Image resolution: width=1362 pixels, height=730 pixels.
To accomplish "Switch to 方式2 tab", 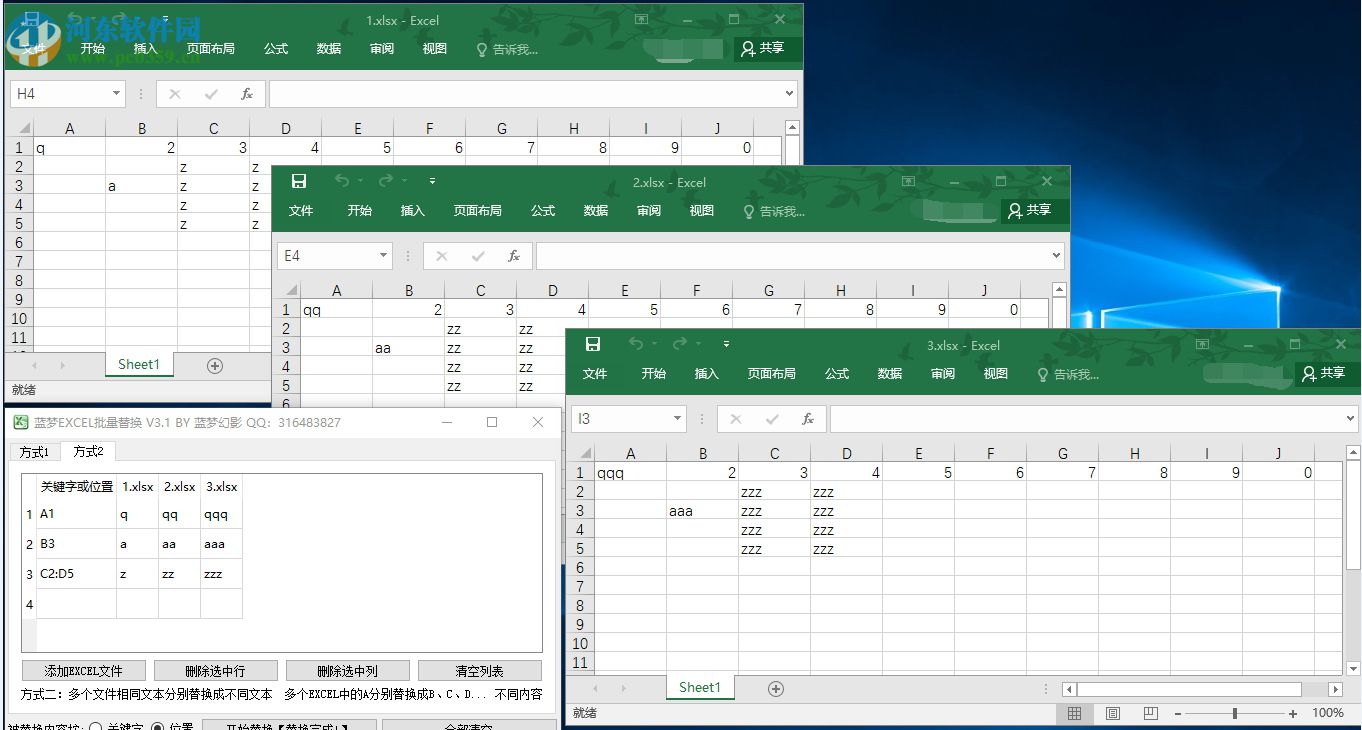I will pyautogui.click(x=89, y=451).
